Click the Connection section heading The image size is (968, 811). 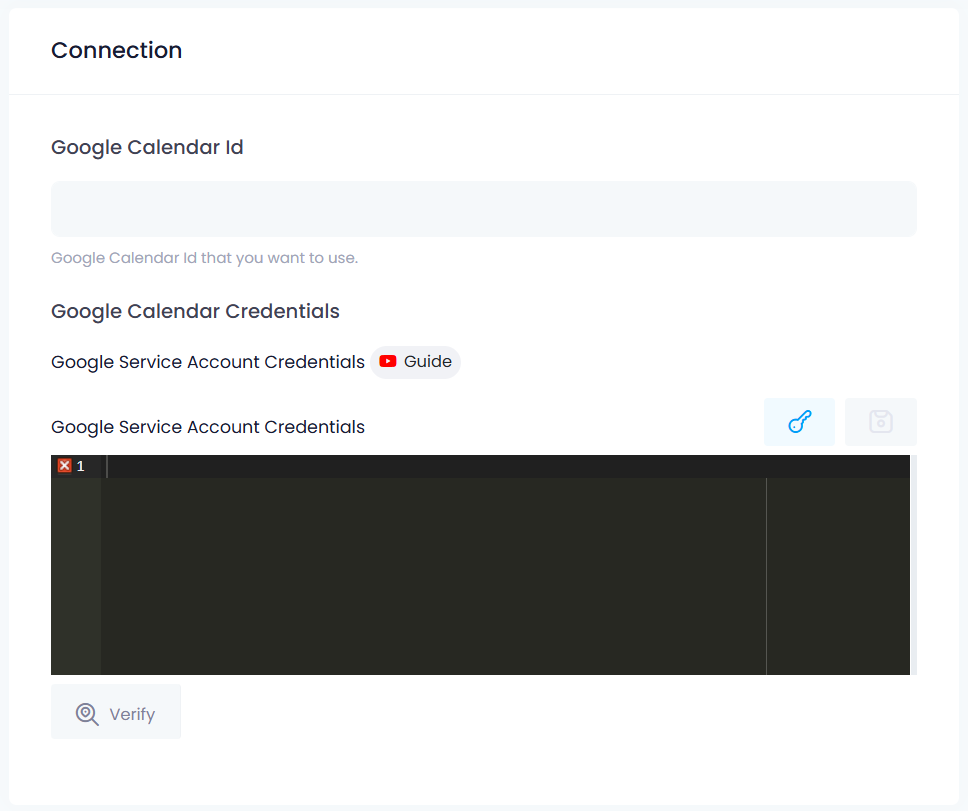[117, 51]
